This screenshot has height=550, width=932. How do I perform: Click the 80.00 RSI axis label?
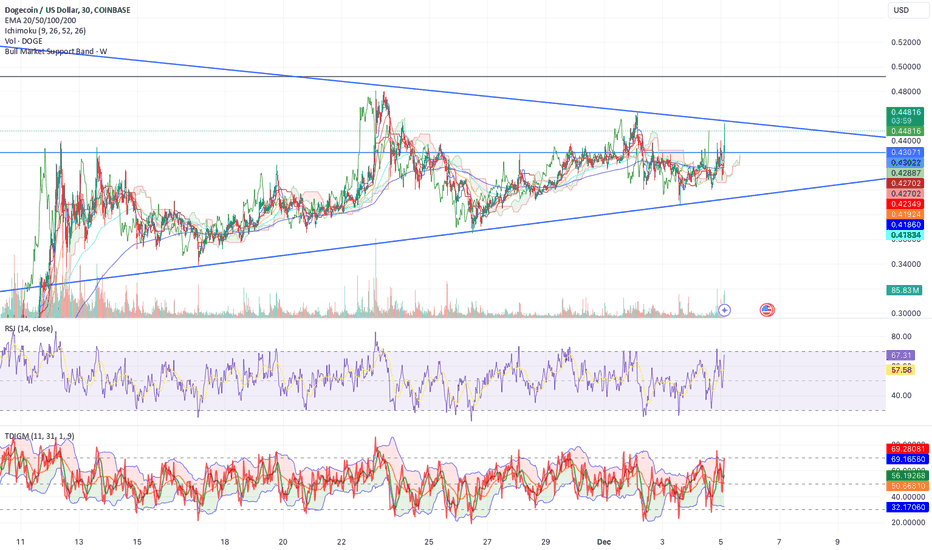click(x=901, y=336)
